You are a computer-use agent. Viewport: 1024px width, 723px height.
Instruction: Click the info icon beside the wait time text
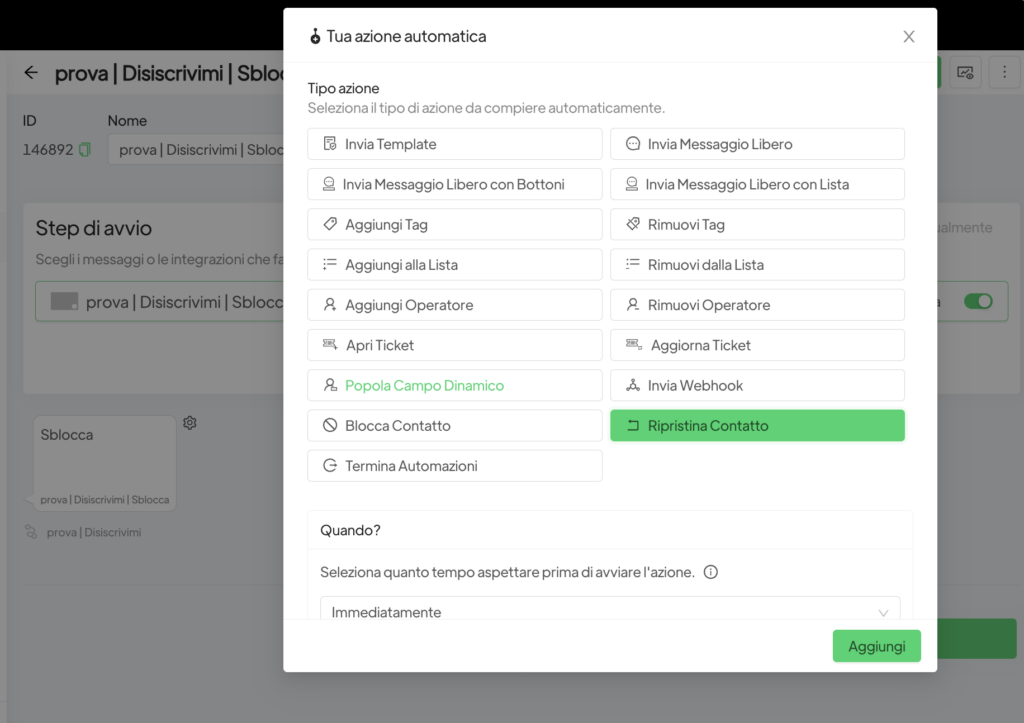[711, 573]
